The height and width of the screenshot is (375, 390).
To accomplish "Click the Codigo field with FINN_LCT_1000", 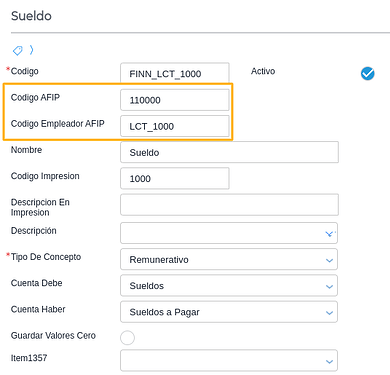I will pos(175,73).
